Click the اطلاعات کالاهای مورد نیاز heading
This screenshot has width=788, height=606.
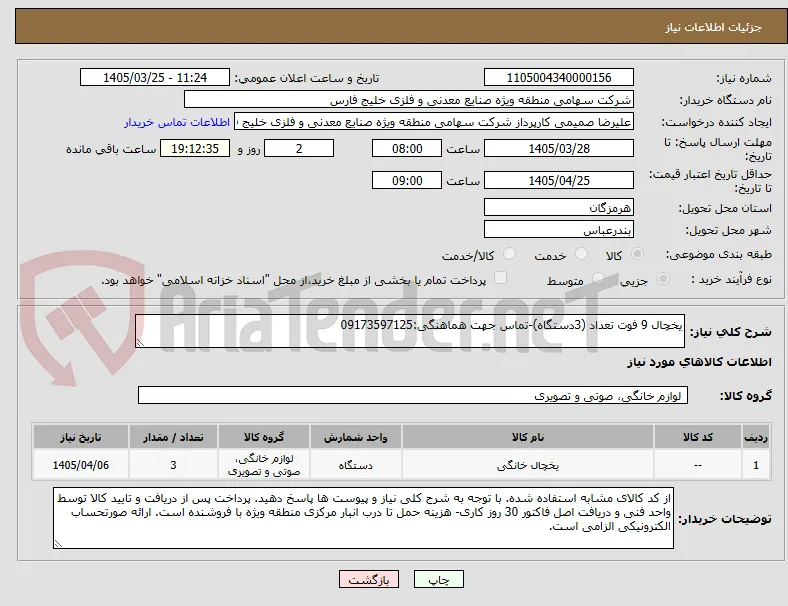(x=699, y=362)
